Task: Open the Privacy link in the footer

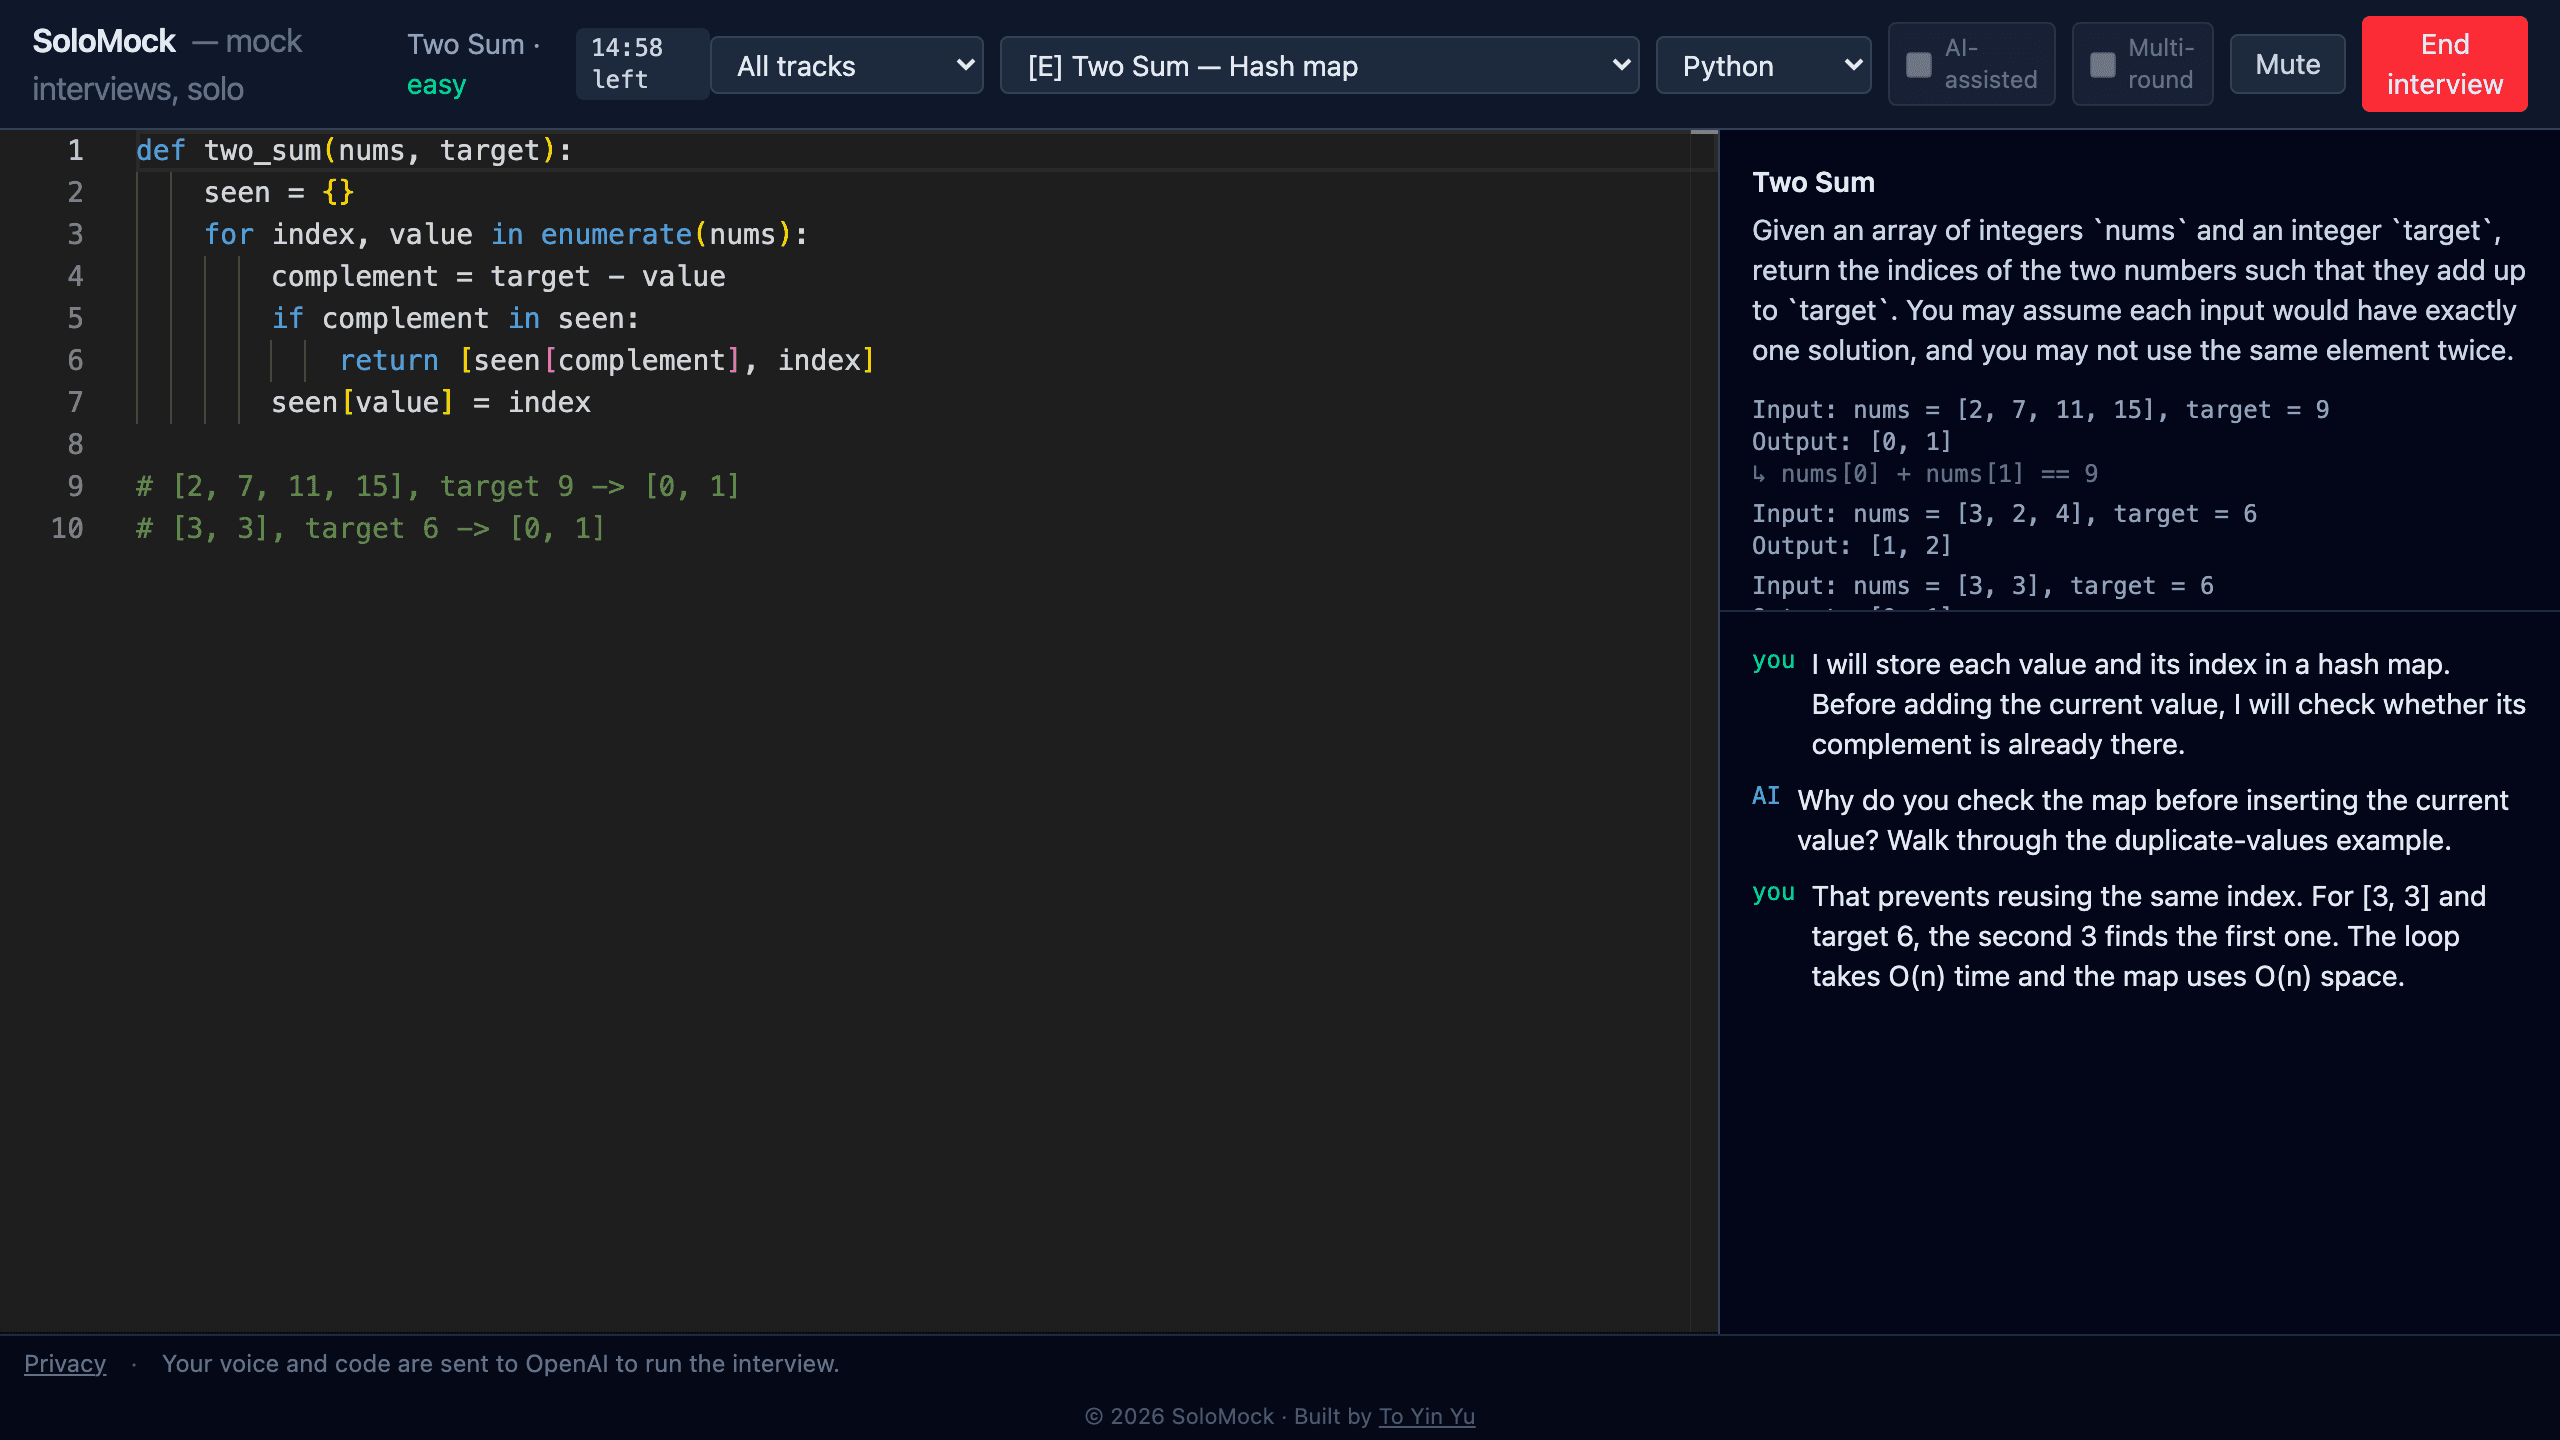Action: (x=65, y=1364)
